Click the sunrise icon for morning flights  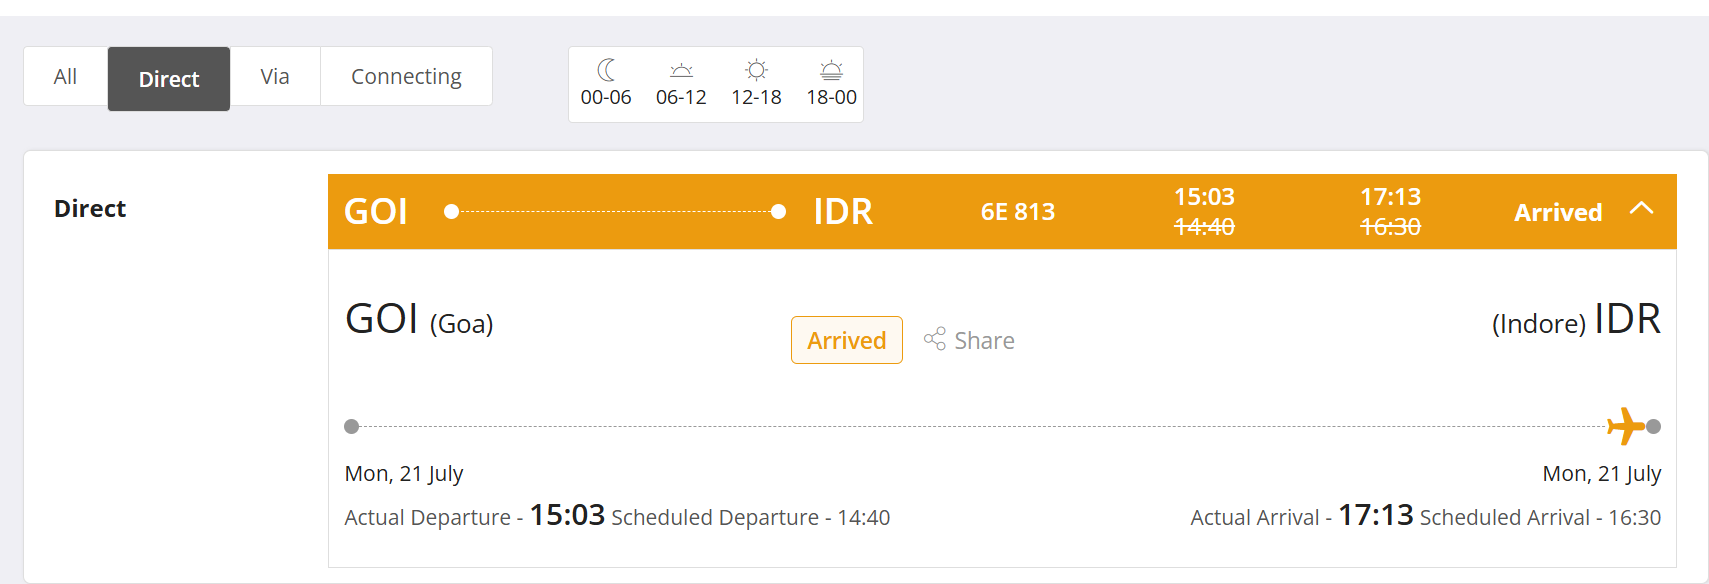click(681, 70)
